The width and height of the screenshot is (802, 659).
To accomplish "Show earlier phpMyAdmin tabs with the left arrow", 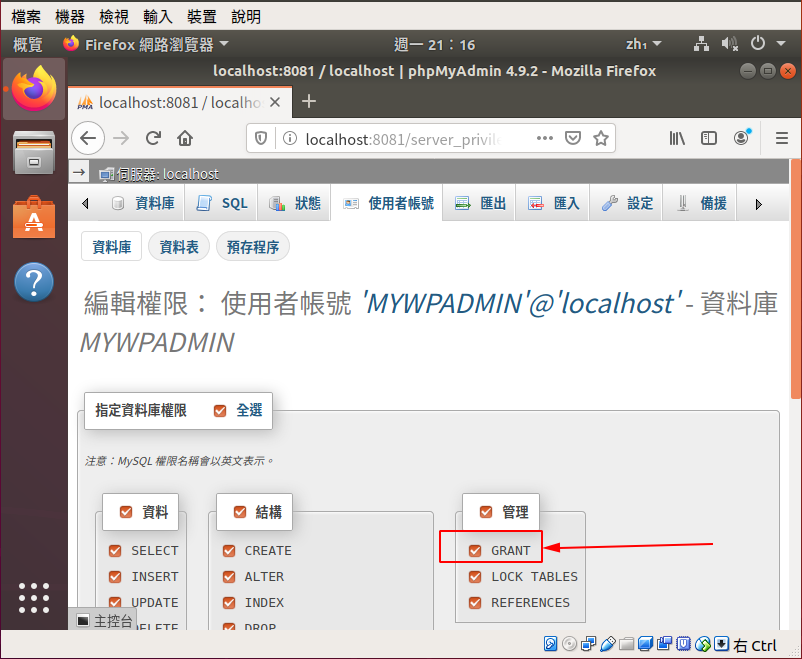I will [x=85, y=204].
